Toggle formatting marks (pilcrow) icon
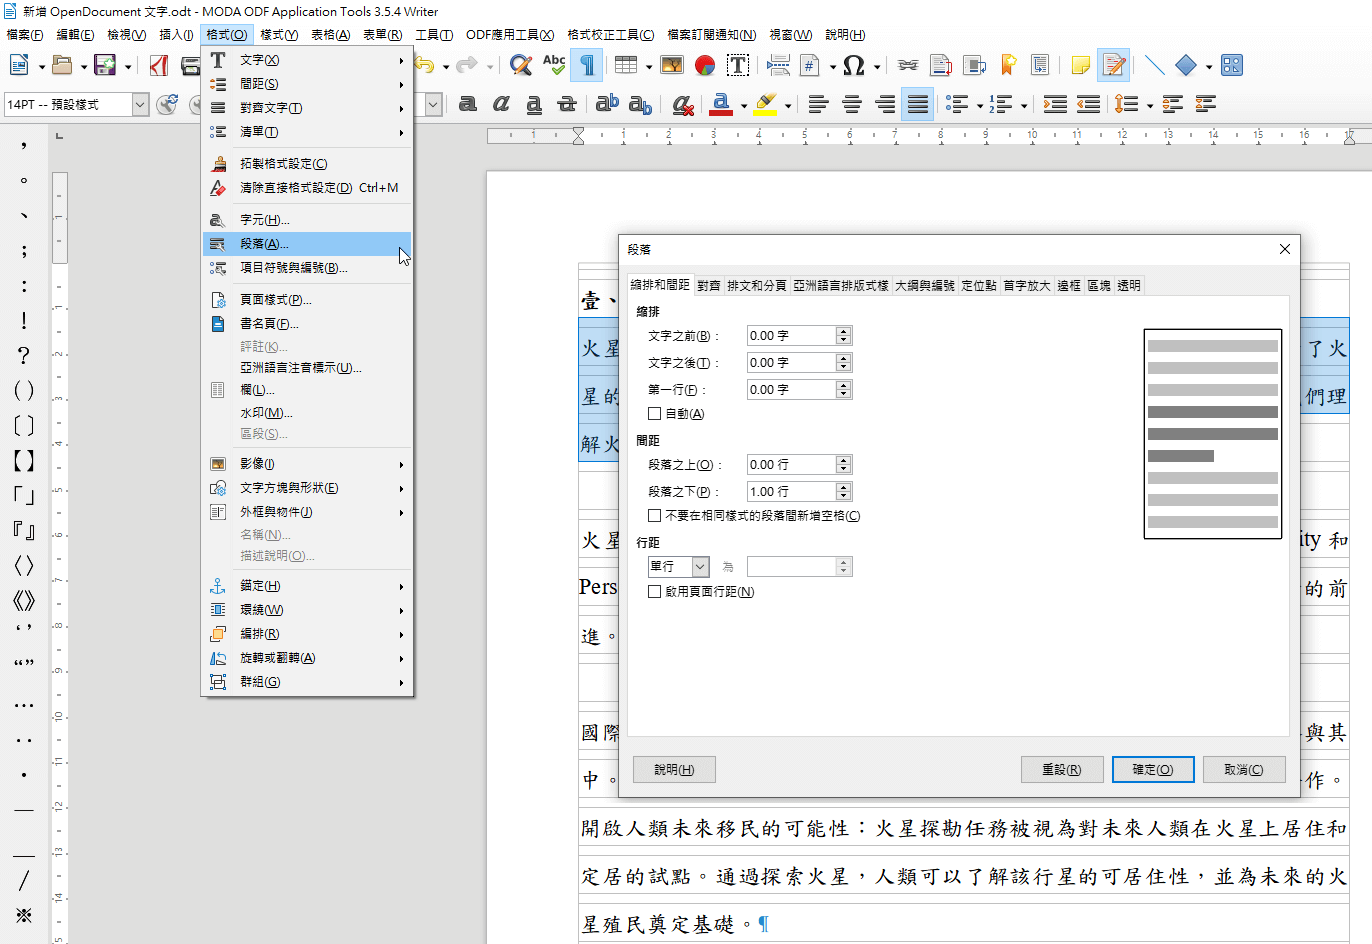Image resolution: width=1372 pixels, height=944 pixels. tap(588, 66)
